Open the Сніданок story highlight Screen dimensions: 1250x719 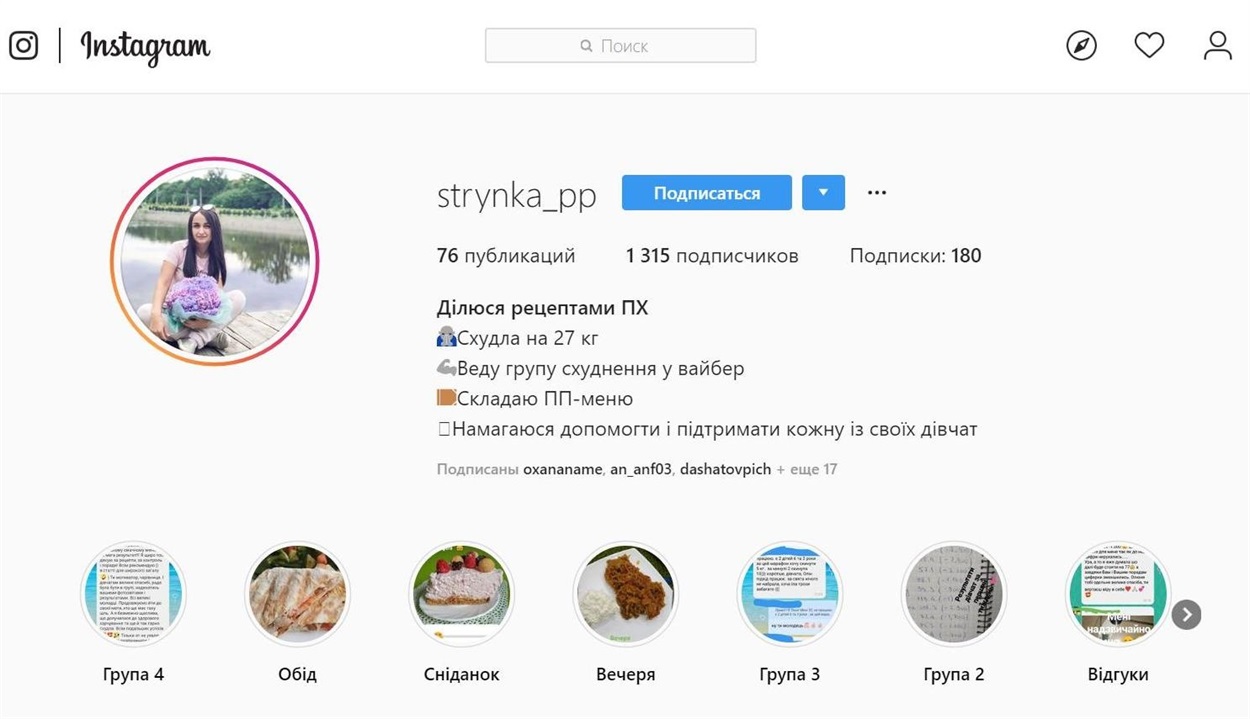(x=461, y=595)
